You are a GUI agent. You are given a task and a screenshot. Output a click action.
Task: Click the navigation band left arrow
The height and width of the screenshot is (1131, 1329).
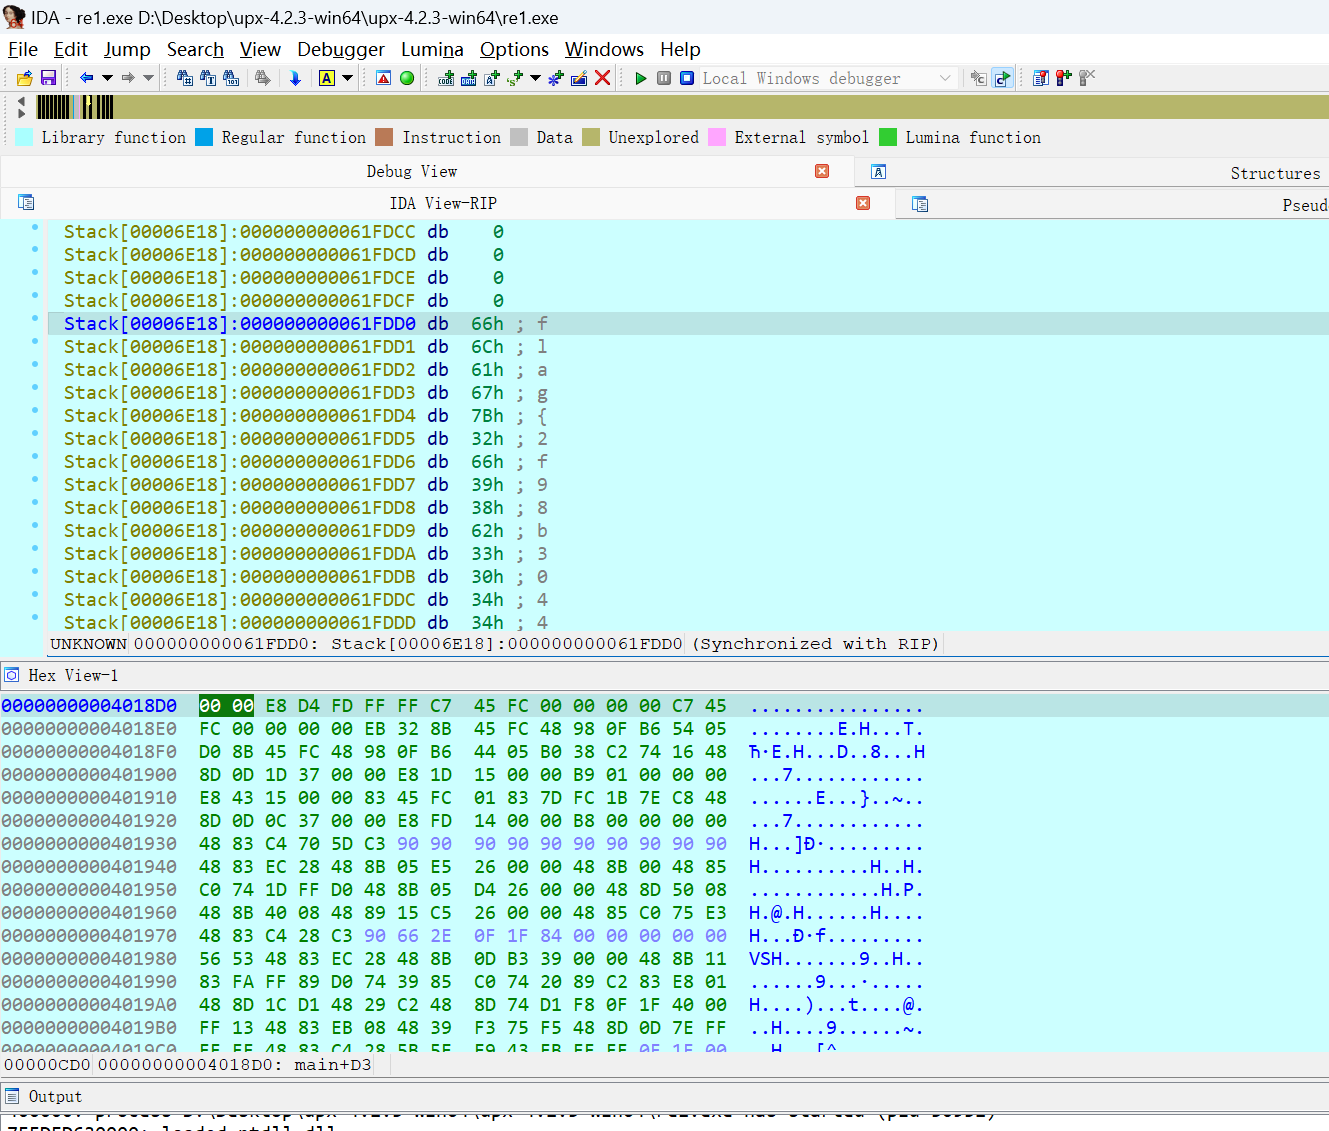(22, 101)
